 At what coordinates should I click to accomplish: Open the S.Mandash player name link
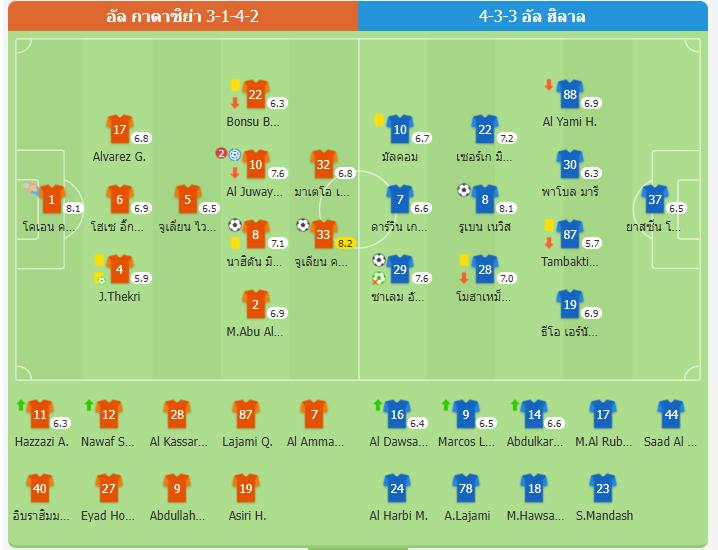601,516
